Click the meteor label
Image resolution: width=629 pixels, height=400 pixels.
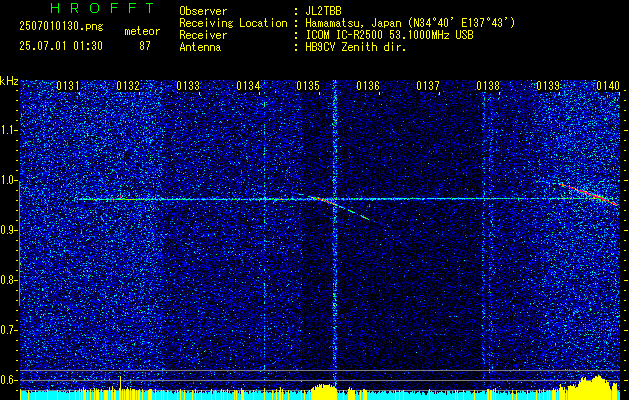142,31
